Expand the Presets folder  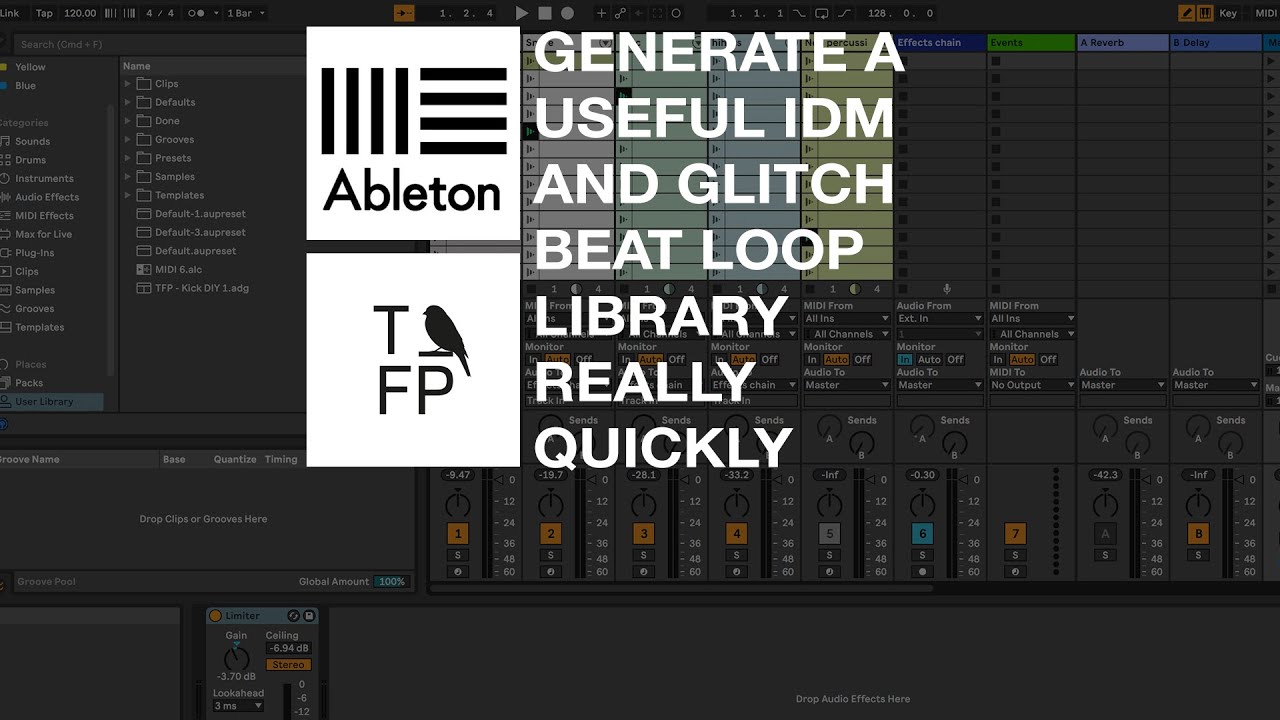(x=128, y=158)
